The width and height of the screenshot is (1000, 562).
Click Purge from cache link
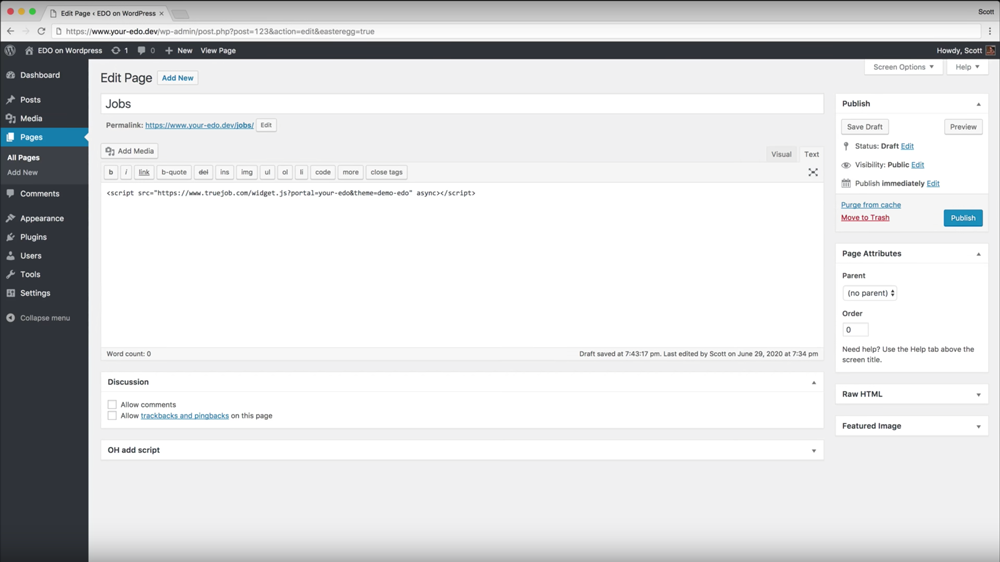(871, 205)
